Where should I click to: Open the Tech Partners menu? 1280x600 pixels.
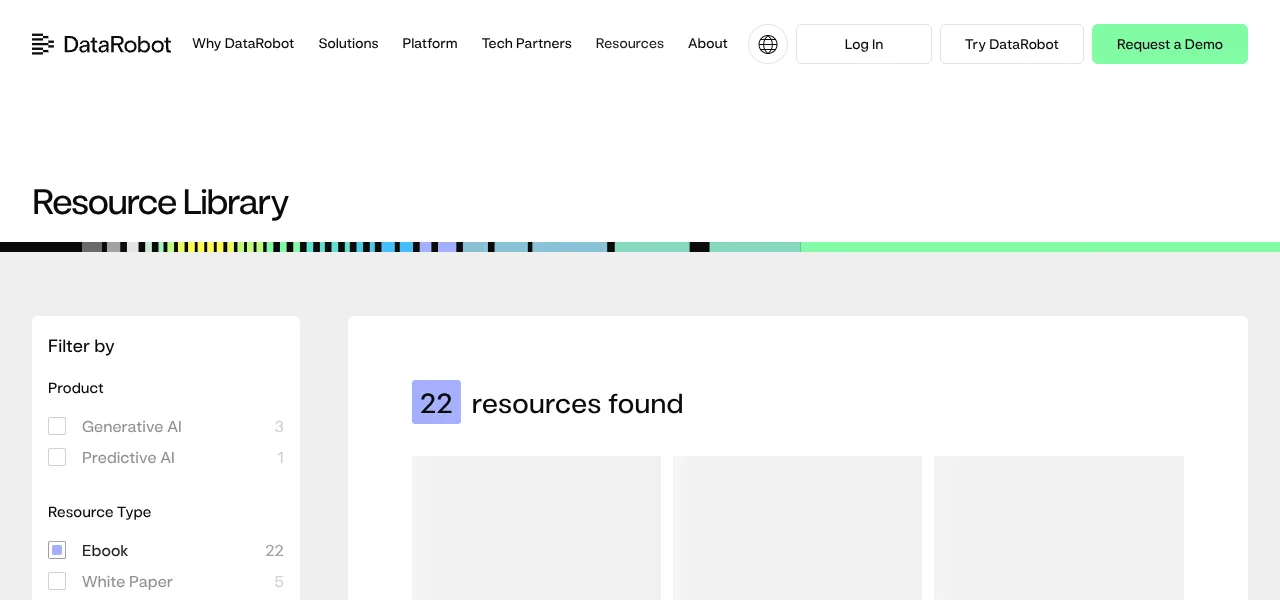[x=527, y=44]
